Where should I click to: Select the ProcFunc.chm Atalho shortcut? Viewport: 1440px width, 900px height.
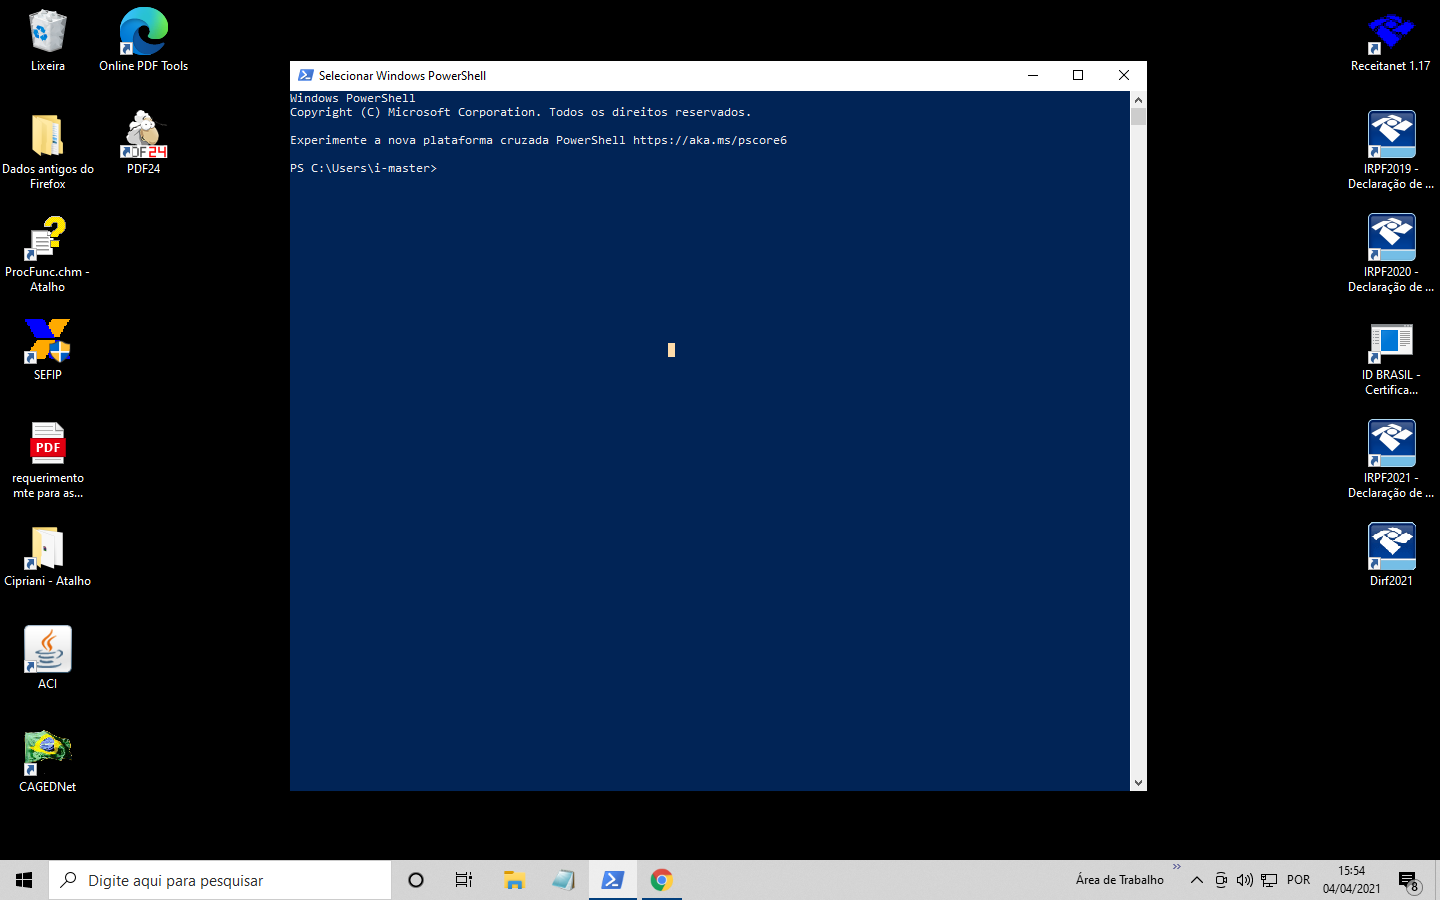(x=47, y=254)
